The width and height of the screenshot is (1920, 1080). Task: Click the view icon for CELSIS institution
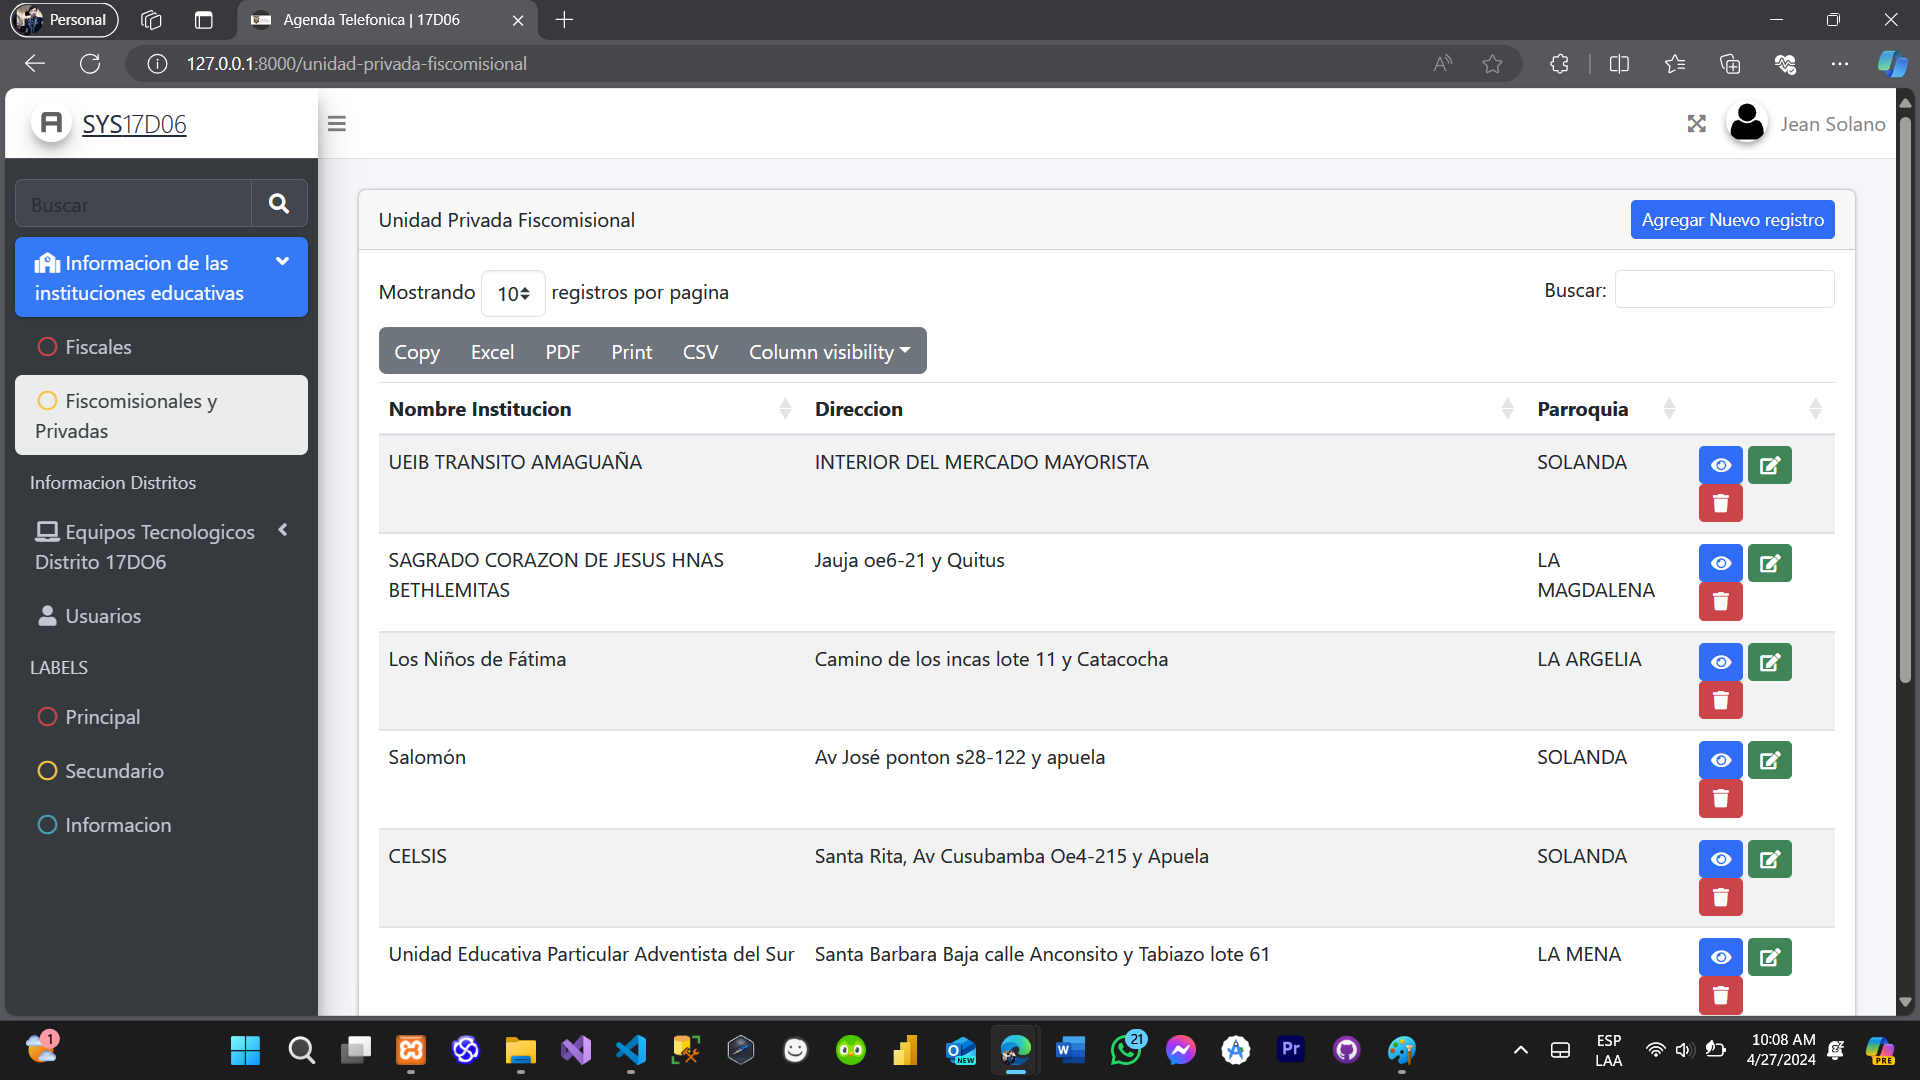point(1721,858)
